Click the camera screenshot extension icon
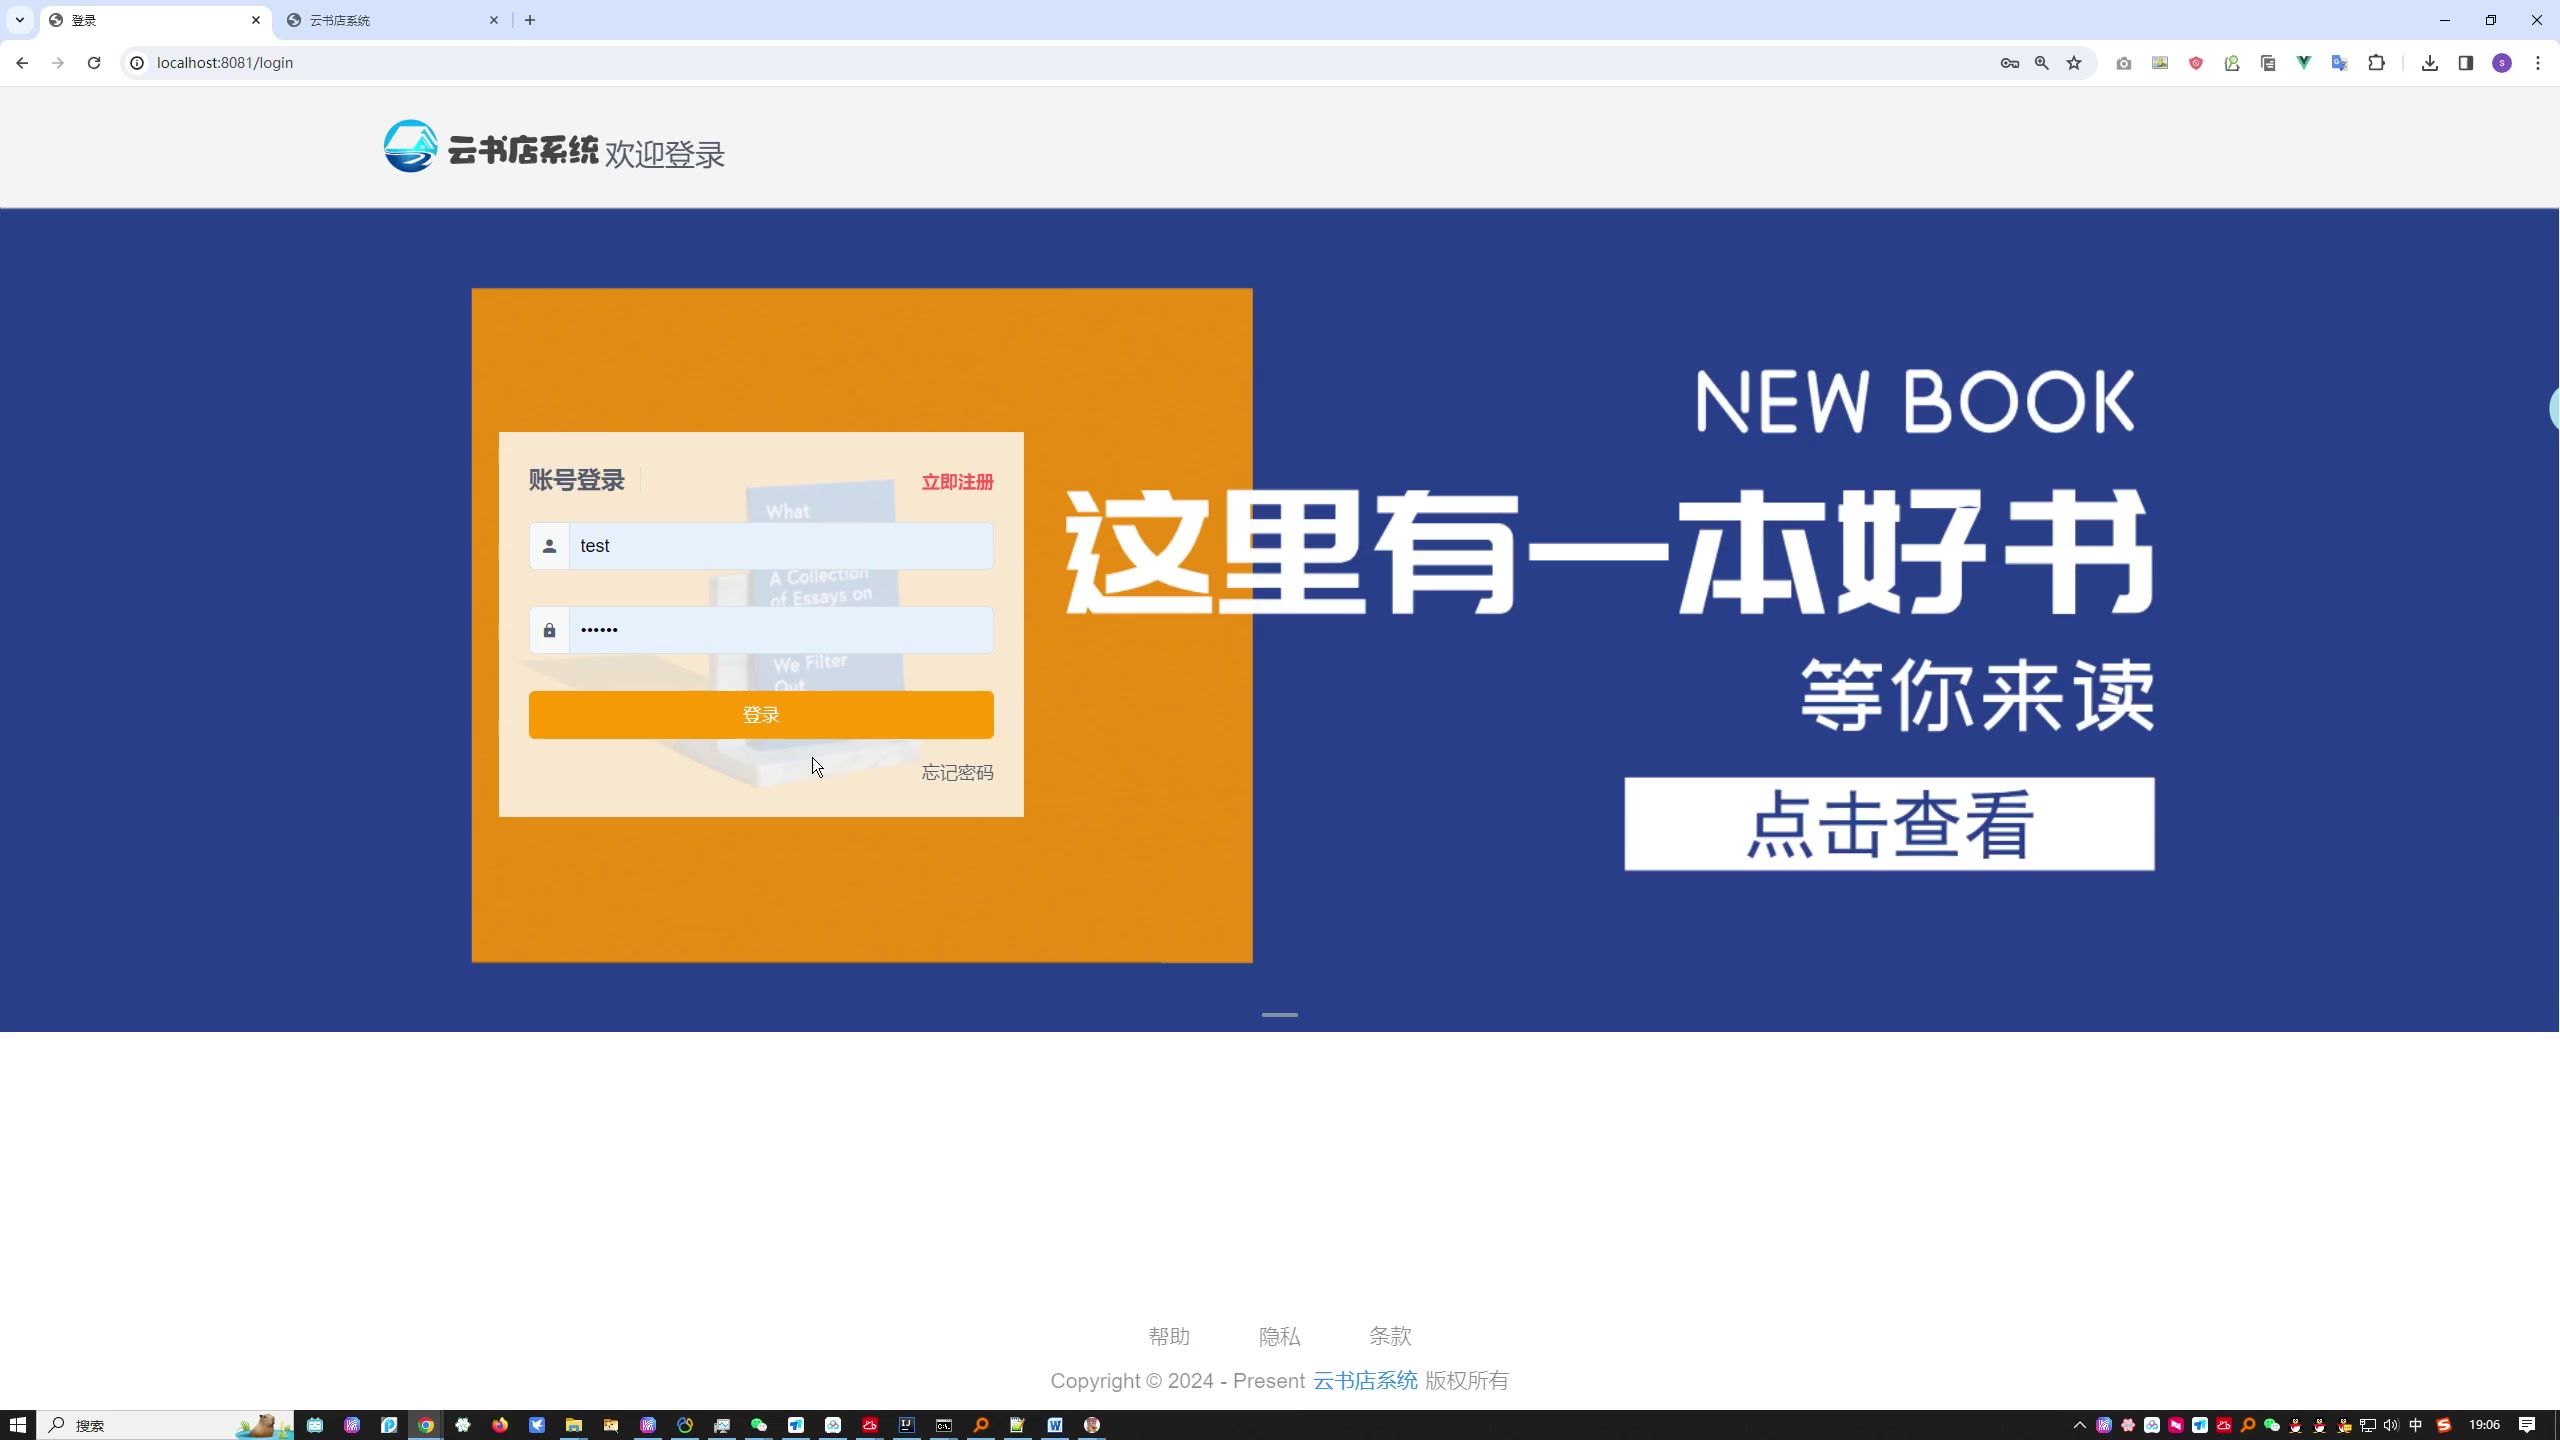2560x1440 pixels. click(2124, 63)
